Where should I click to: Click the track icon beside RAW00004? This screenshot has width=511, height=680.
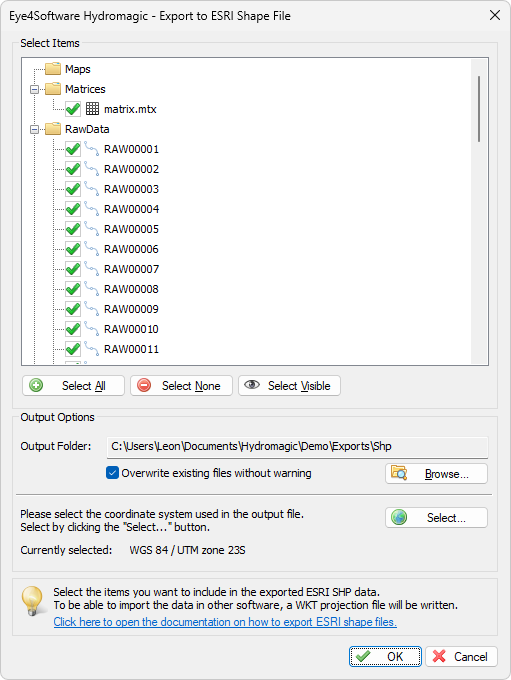(x=92, y=209)
